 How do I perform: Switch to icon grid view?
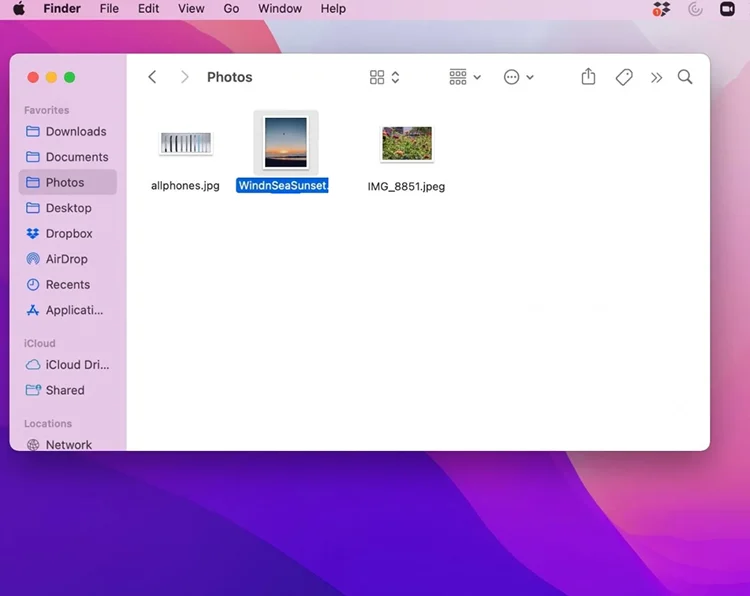tap(377, 77)
